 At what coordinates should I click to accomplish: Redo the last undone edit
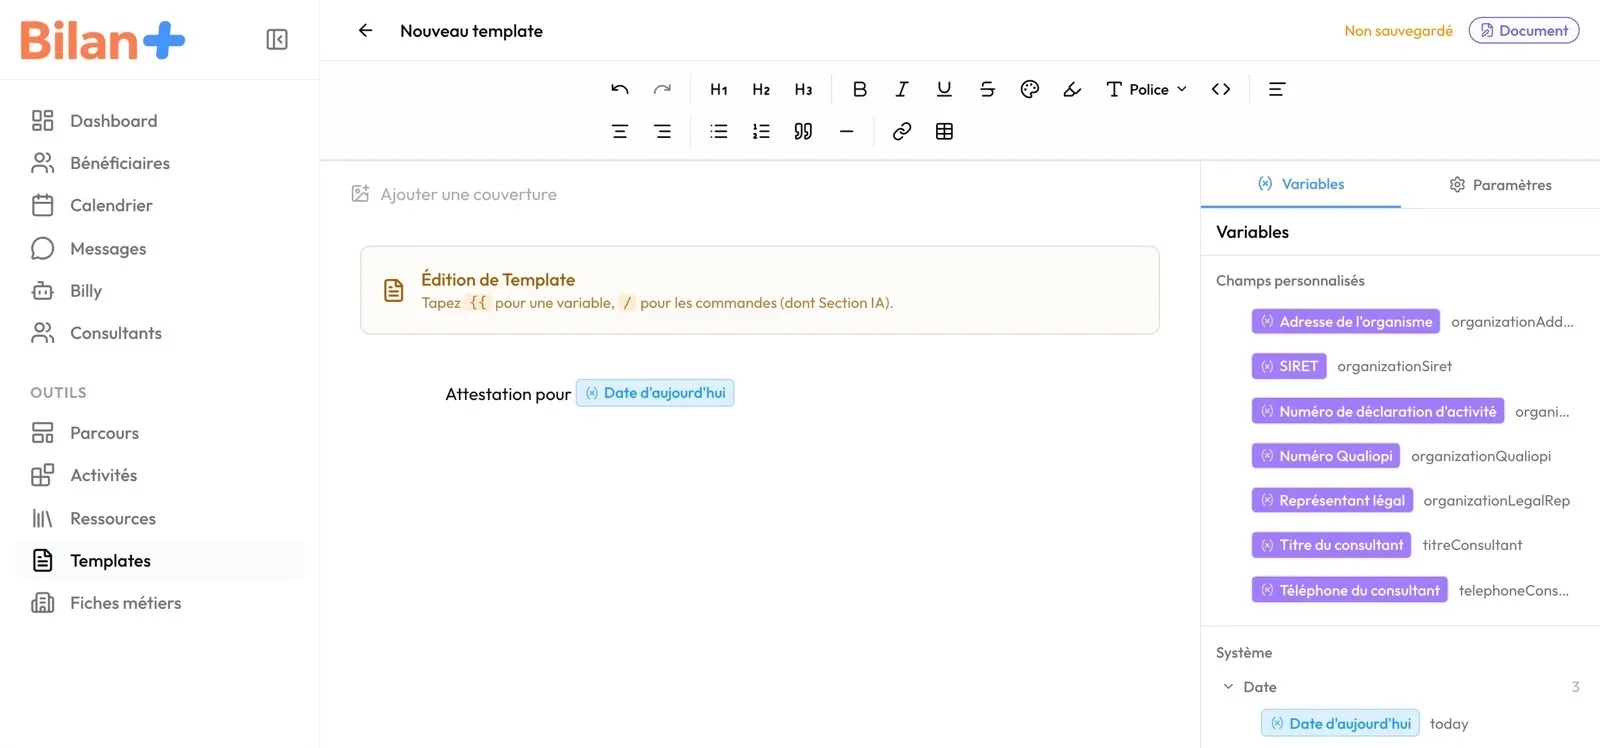coord(662,89)
